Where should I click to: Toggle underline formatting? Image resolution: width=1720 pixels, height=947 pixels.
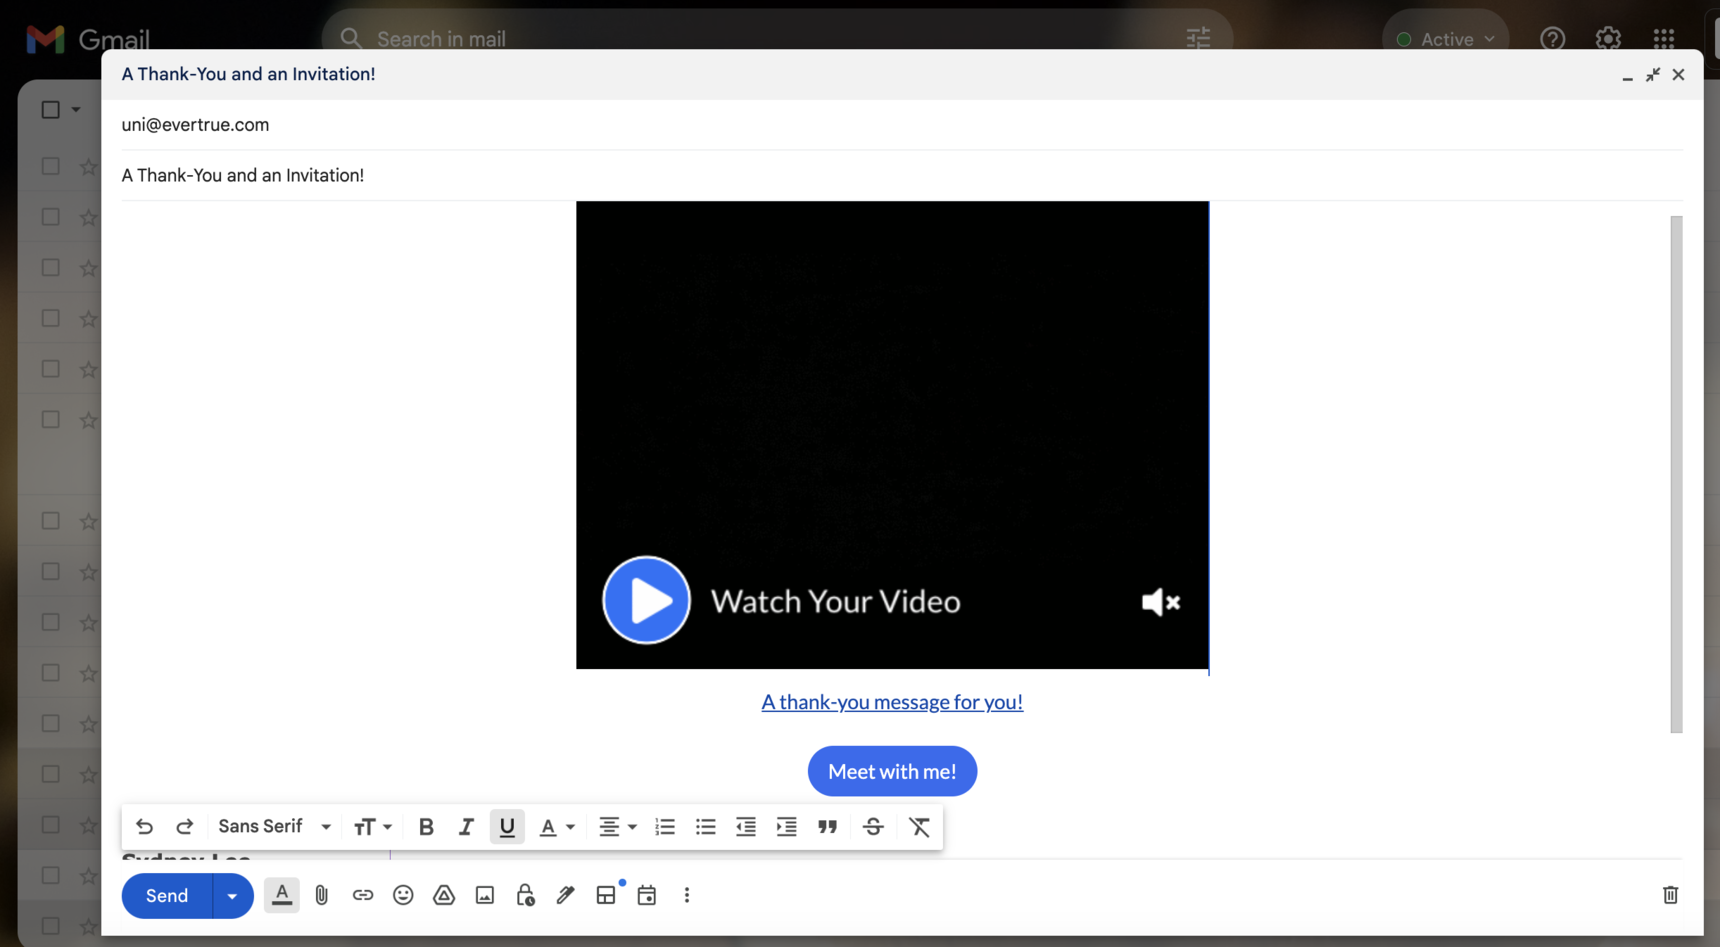(x=507, y=827)
